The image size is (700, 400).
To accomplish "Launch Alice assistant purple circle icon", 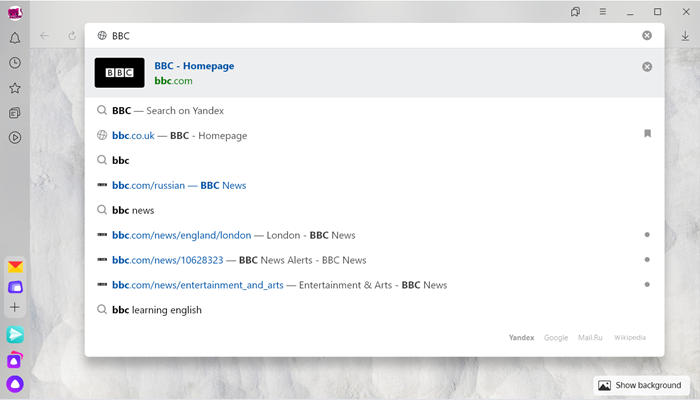I will [x=15, y=384].
